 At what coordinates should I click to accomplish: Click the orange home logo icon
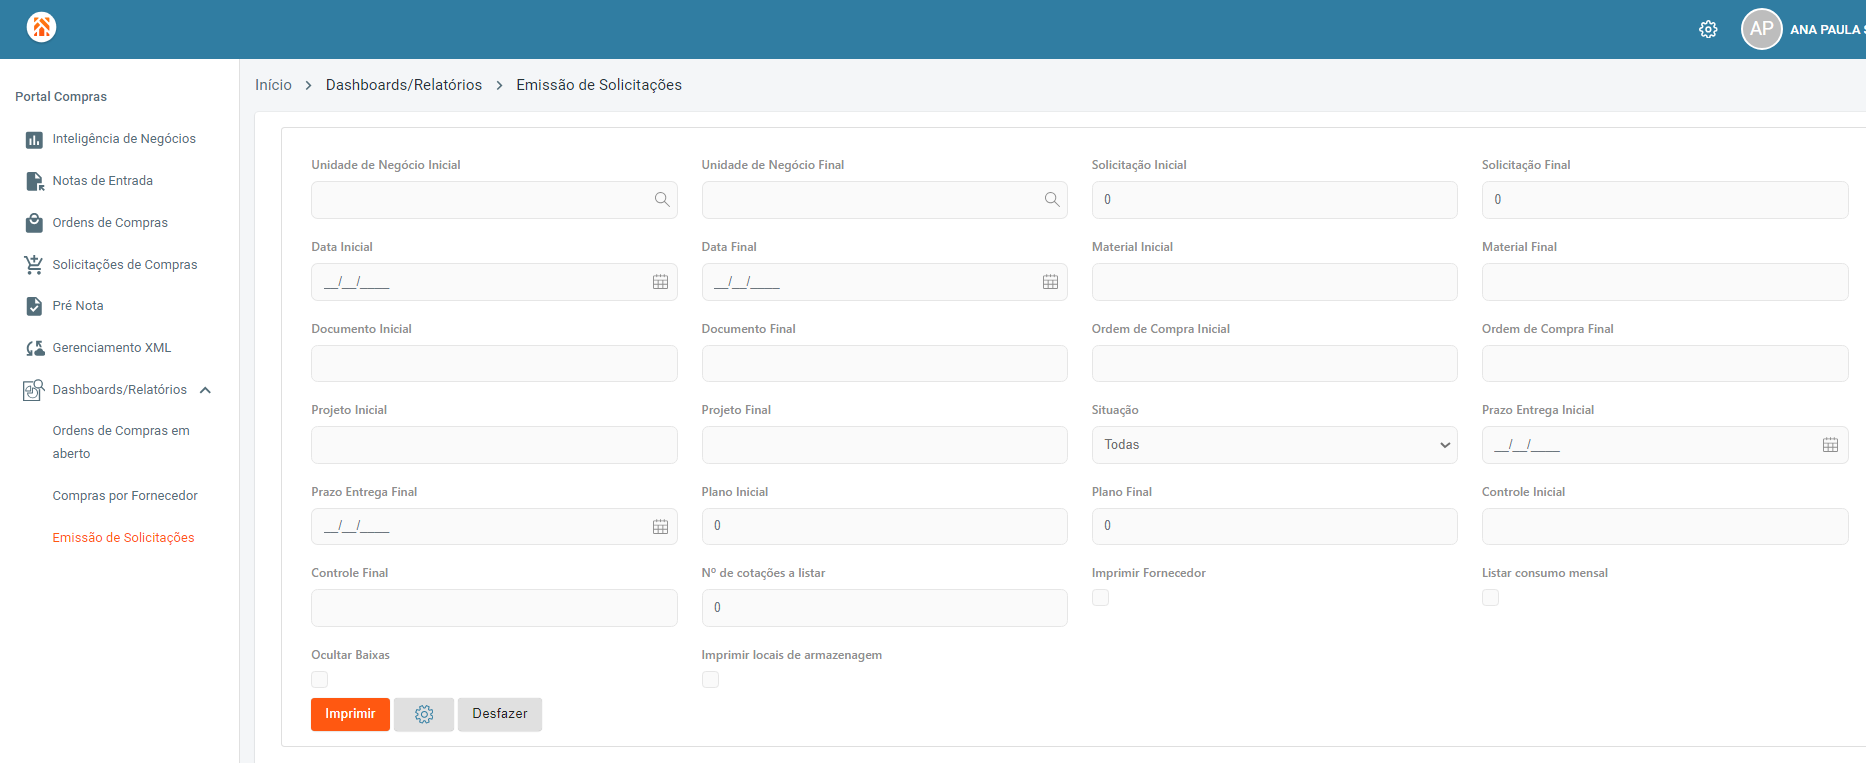click(x=41, y=27)
